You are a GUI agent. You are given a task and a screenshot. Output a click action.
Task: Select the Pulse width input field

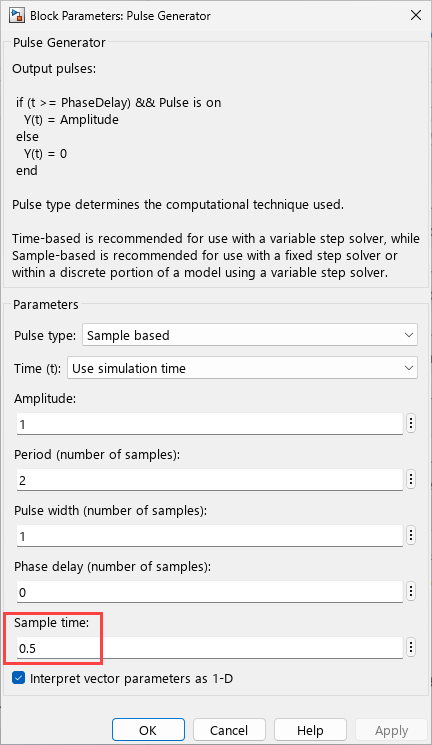tap(210, 535)
